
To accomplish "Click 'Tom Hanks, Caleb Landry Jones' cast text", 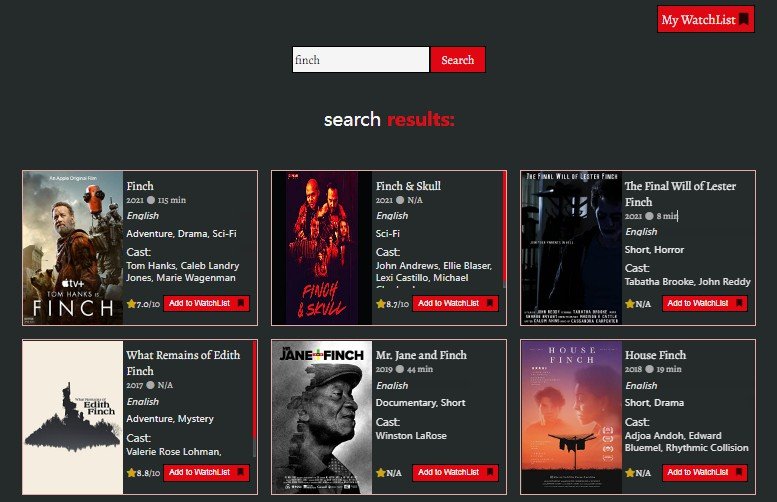I will [182, 272].
